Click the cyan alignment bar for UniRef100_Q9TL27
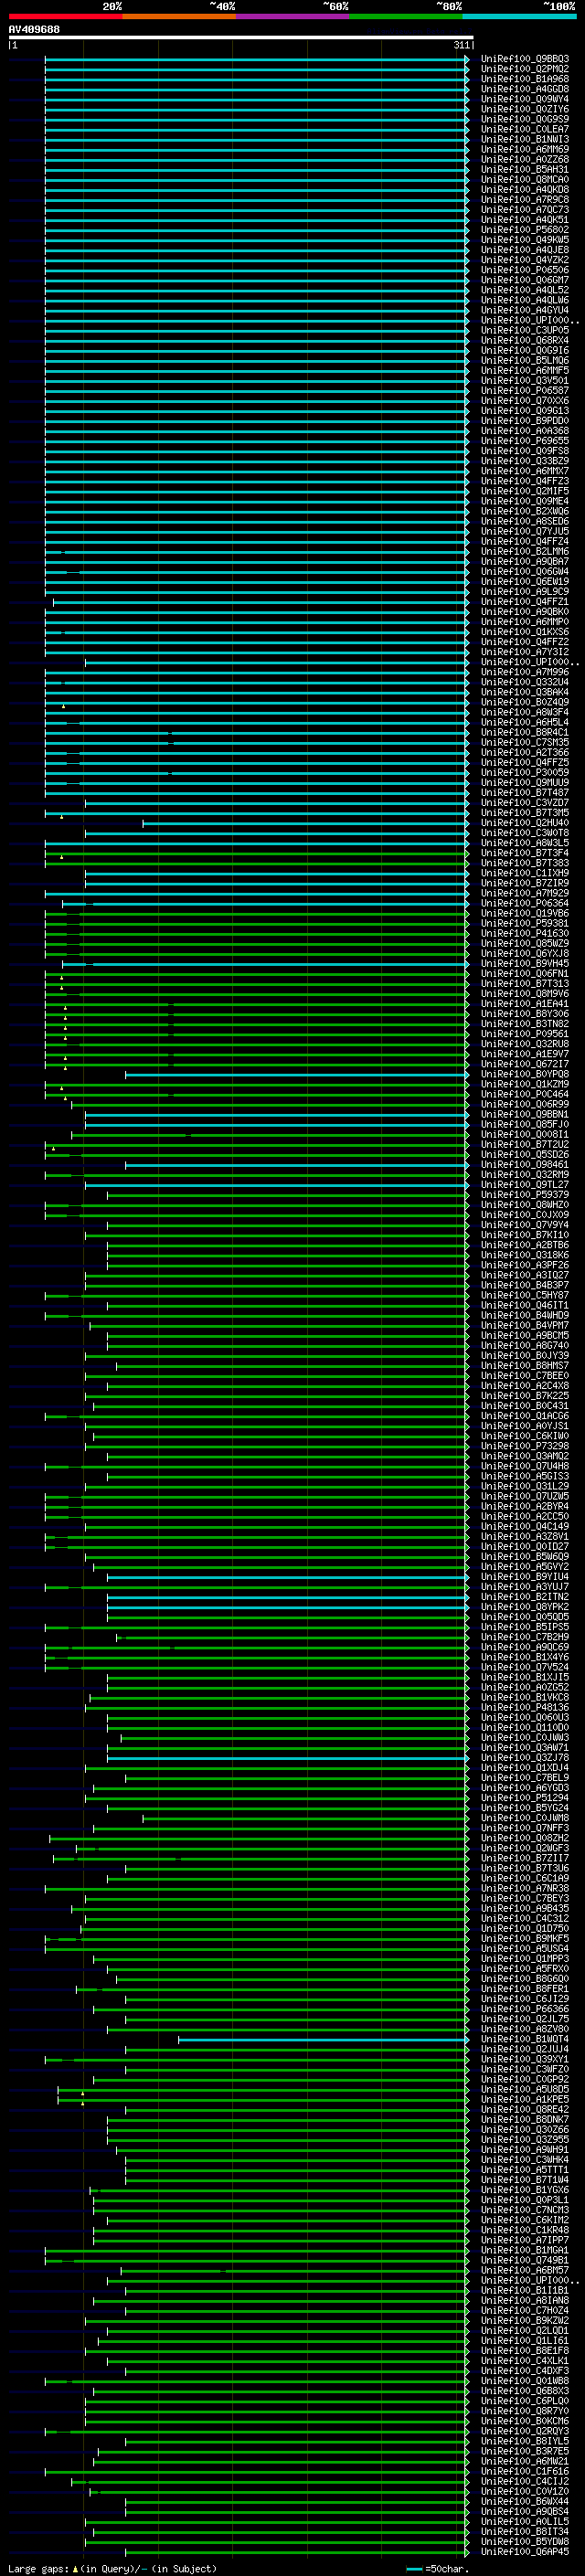The width and height of the screenshot is (585, 2576). pos(276,1185)
